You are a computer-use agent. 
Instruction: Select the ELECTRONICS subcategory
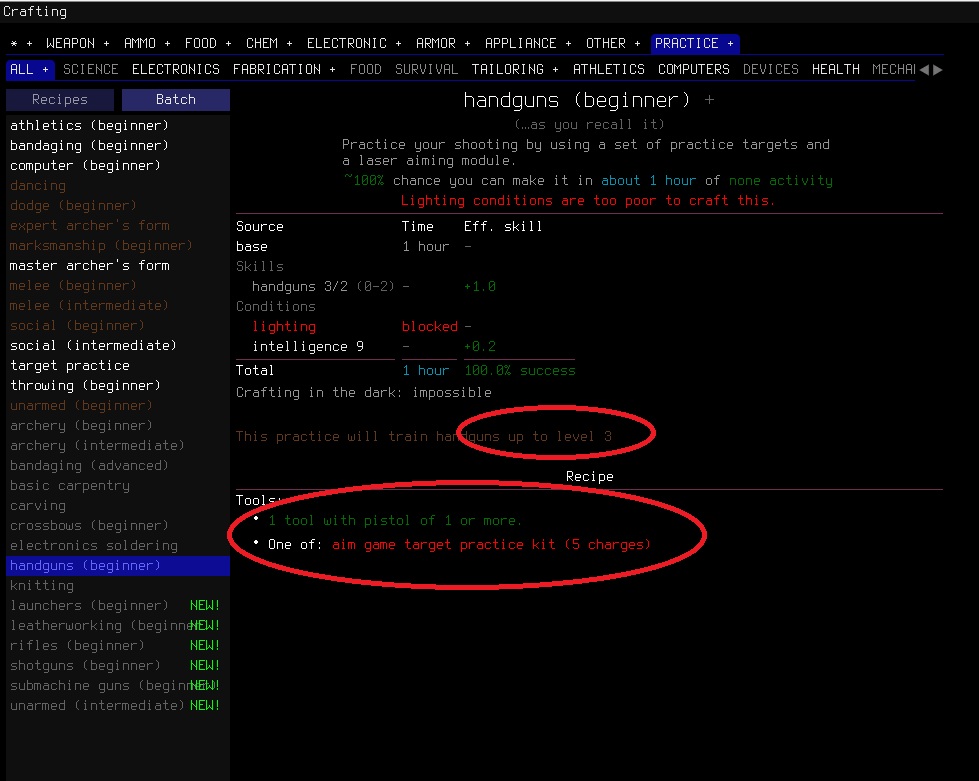(x=175, y=69)
